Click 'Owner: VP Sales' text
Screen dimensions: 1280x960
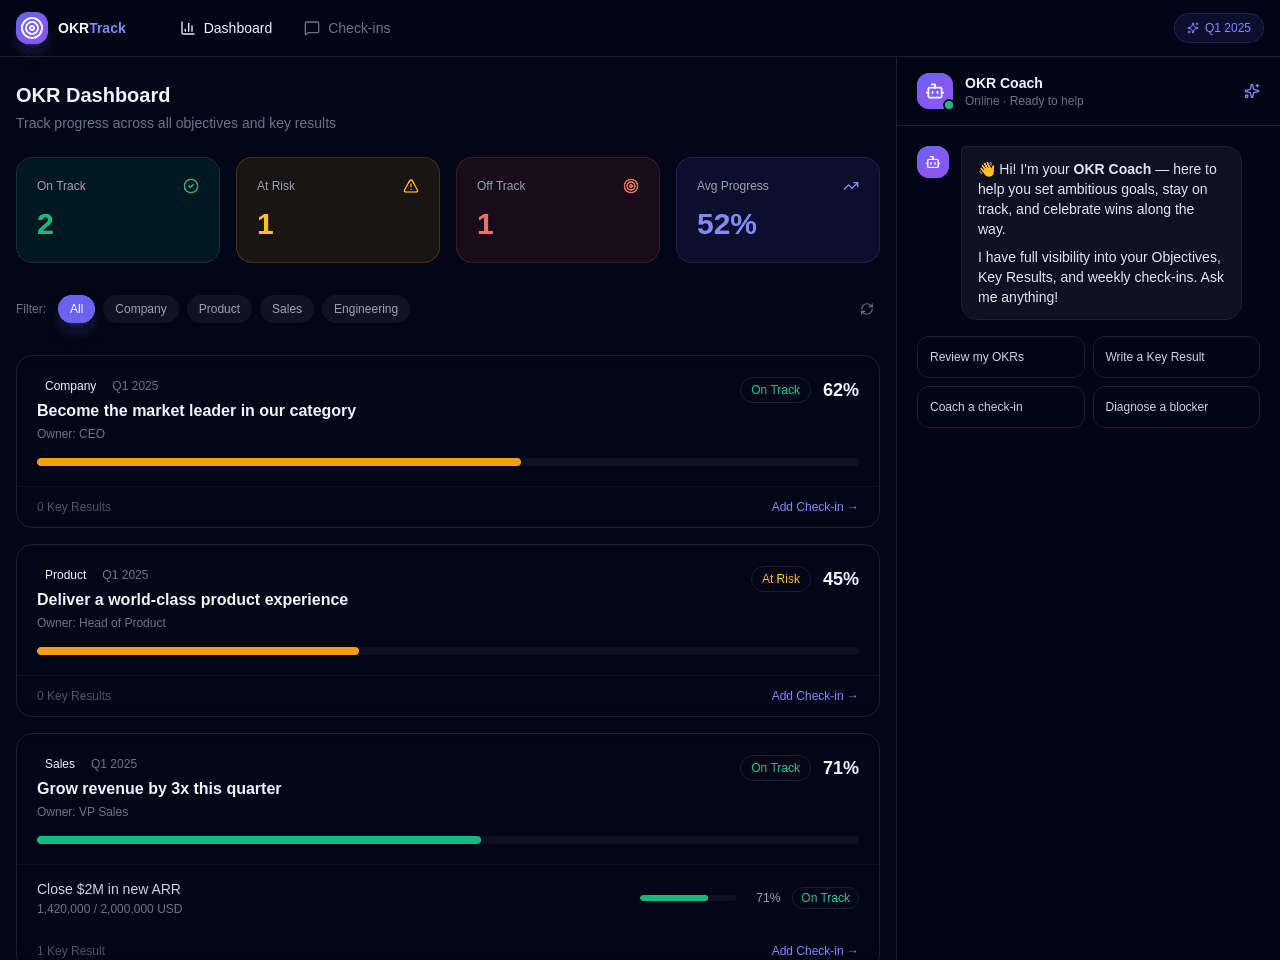[82, 812]
